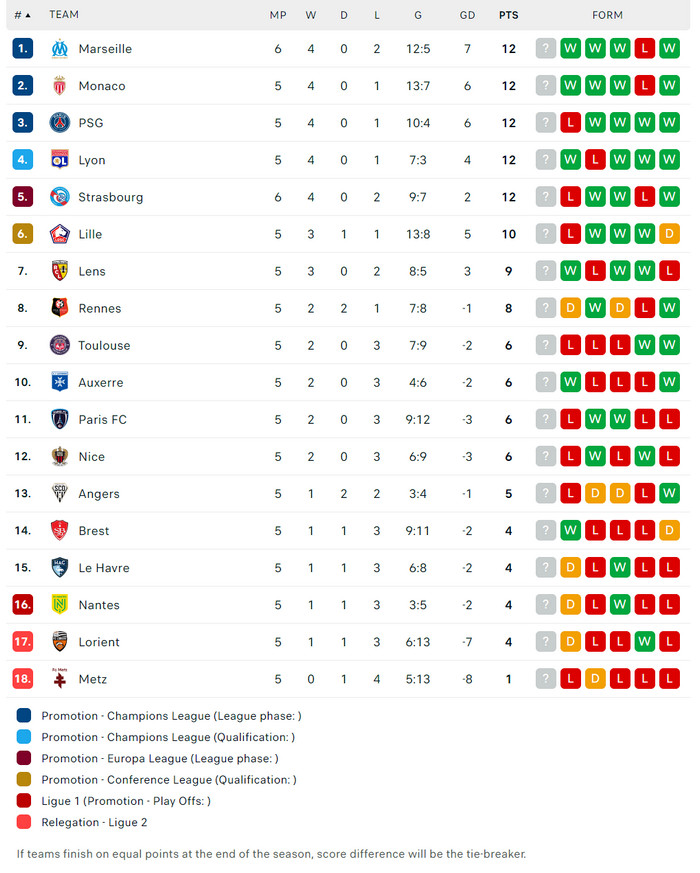Click Marseille's upcoming match question-mark box
Image resolution: width=700 pixels, height=873 pixels.
click(545, 49)
